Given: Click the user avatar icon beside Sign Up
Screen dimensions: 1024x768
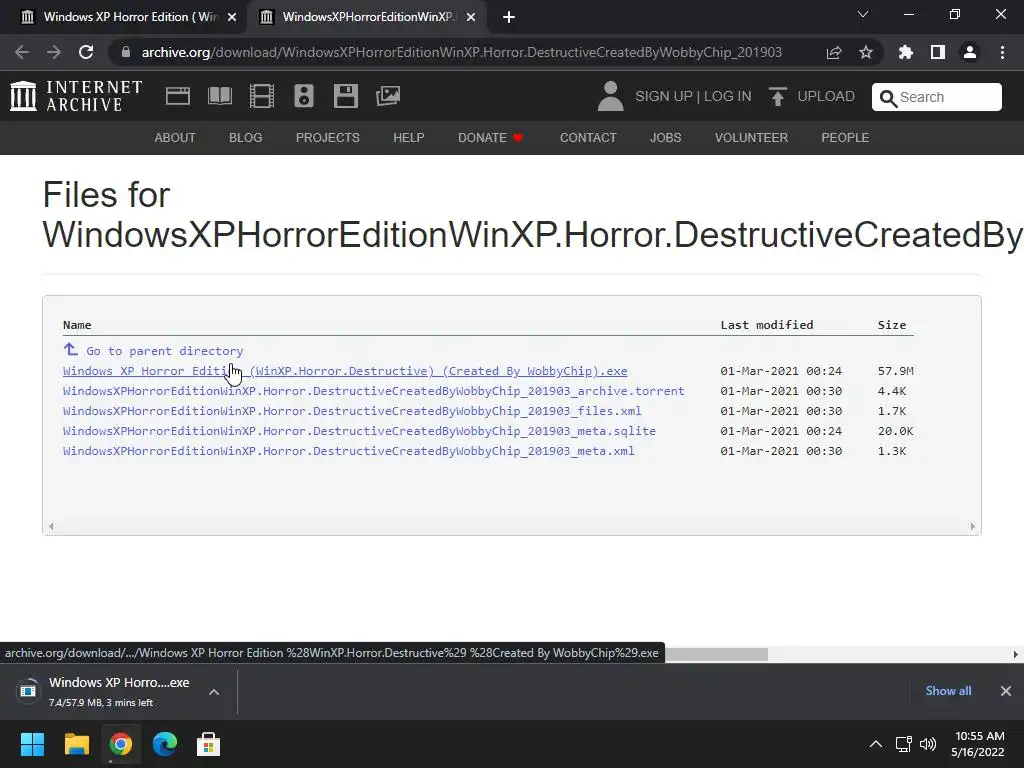Looking at the screenshot, I should point(611,96).
